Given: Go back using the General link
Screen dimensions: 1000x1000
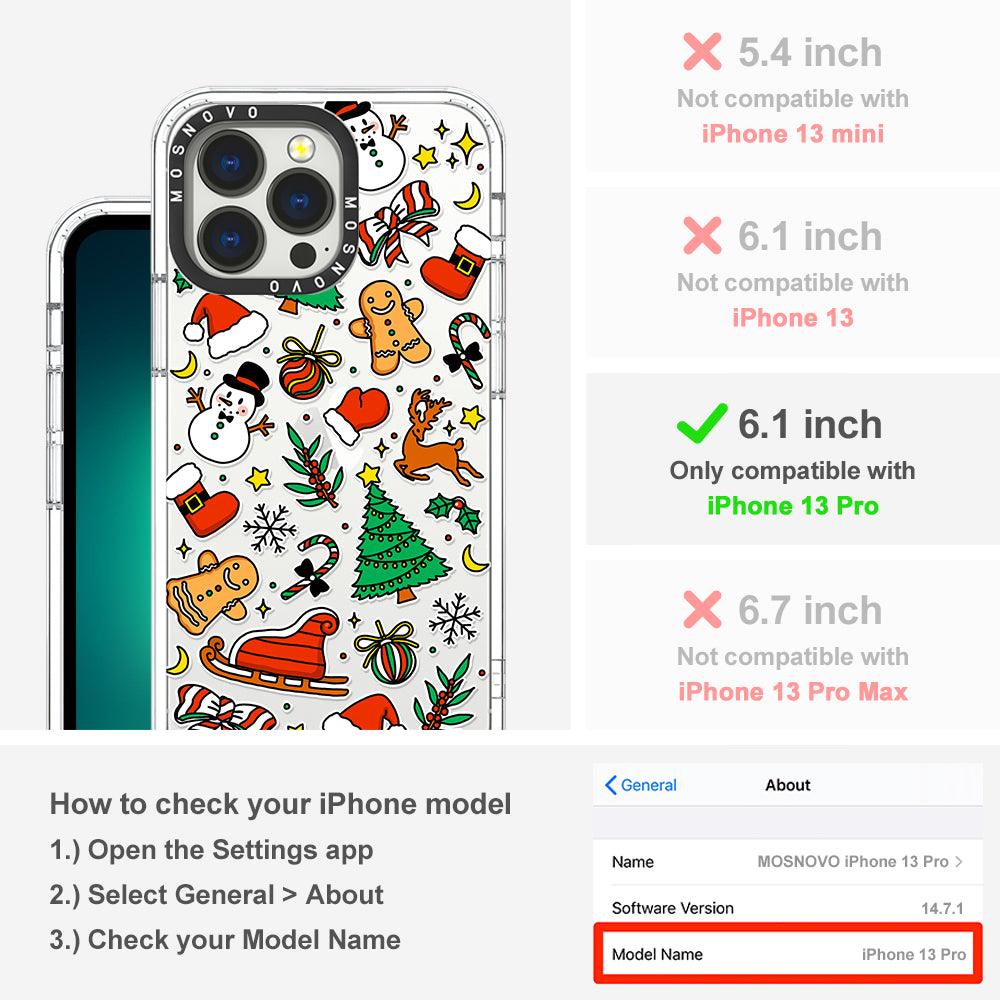Looking at the screenshot, I should pos(641,785).
